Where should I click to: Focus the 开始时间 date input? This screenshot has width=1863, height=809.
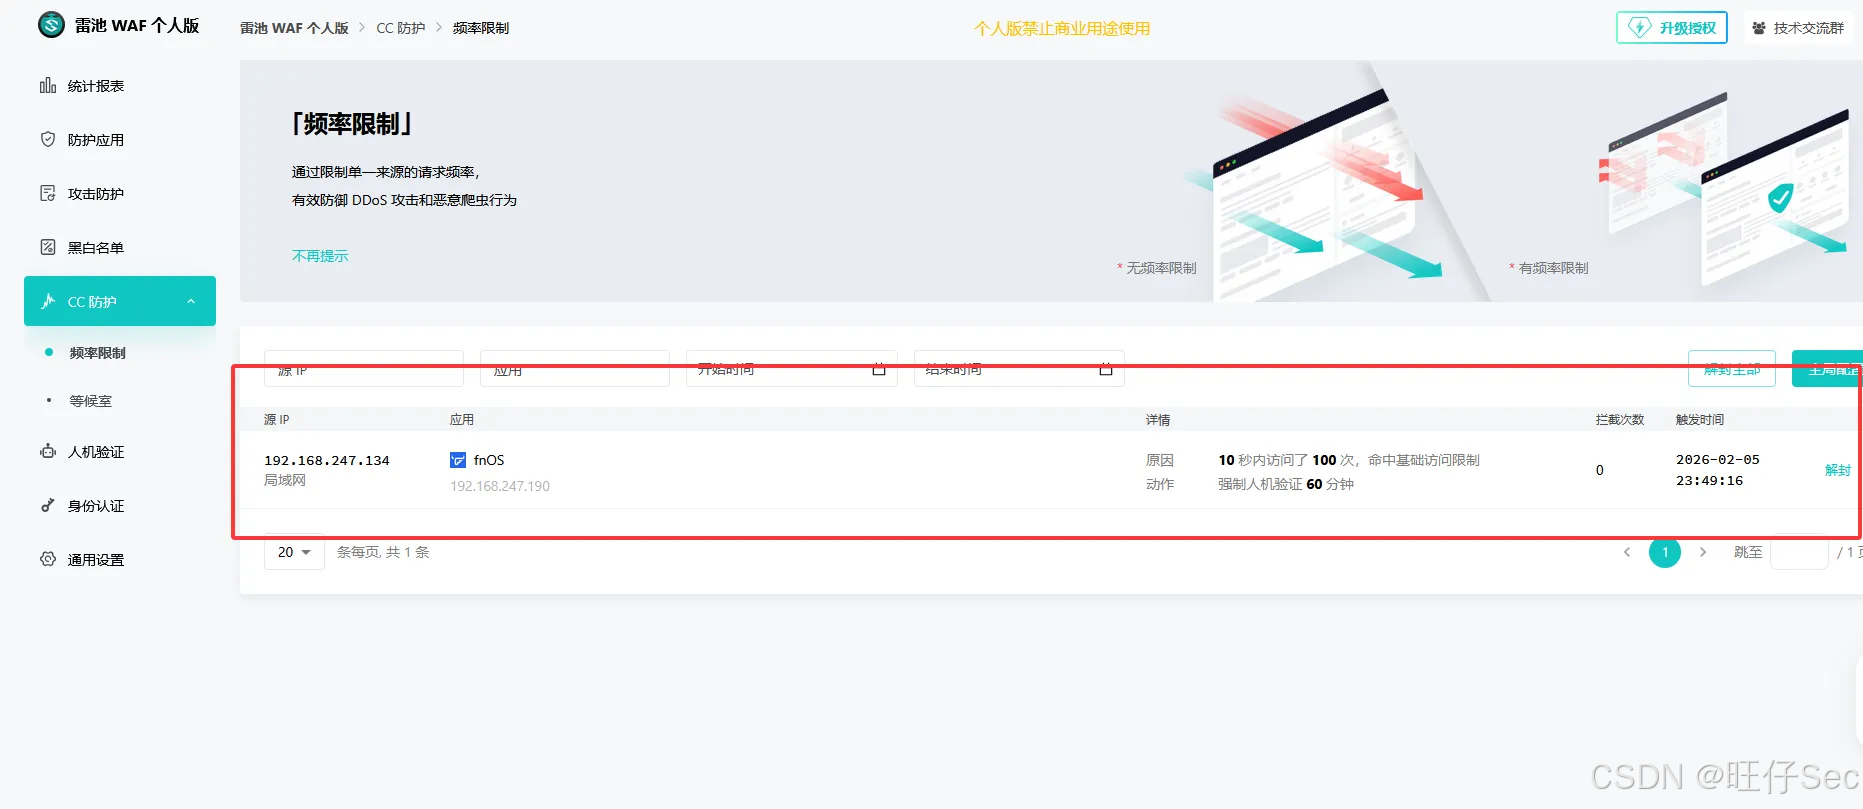tap(792, 369)
